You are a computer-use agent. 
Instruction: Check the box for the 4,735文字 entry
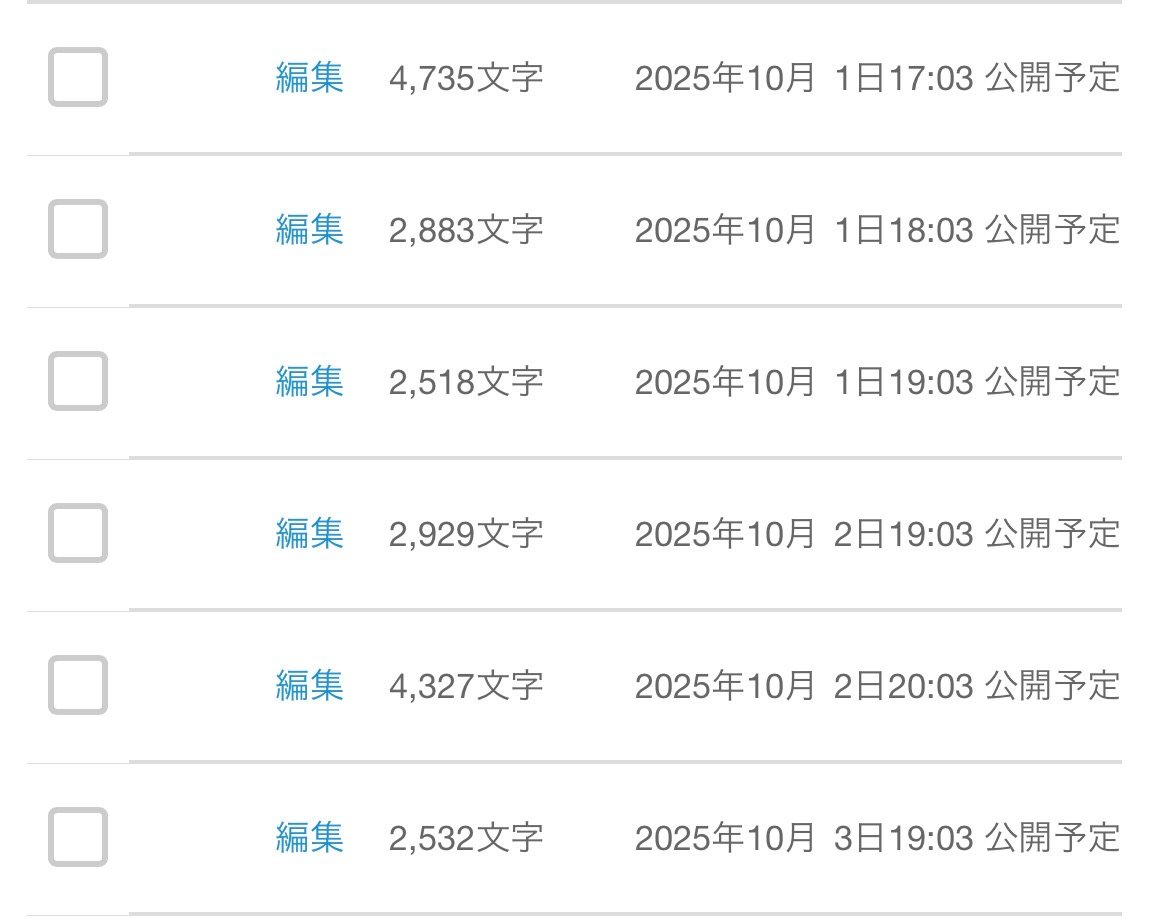tap(78, 77)
